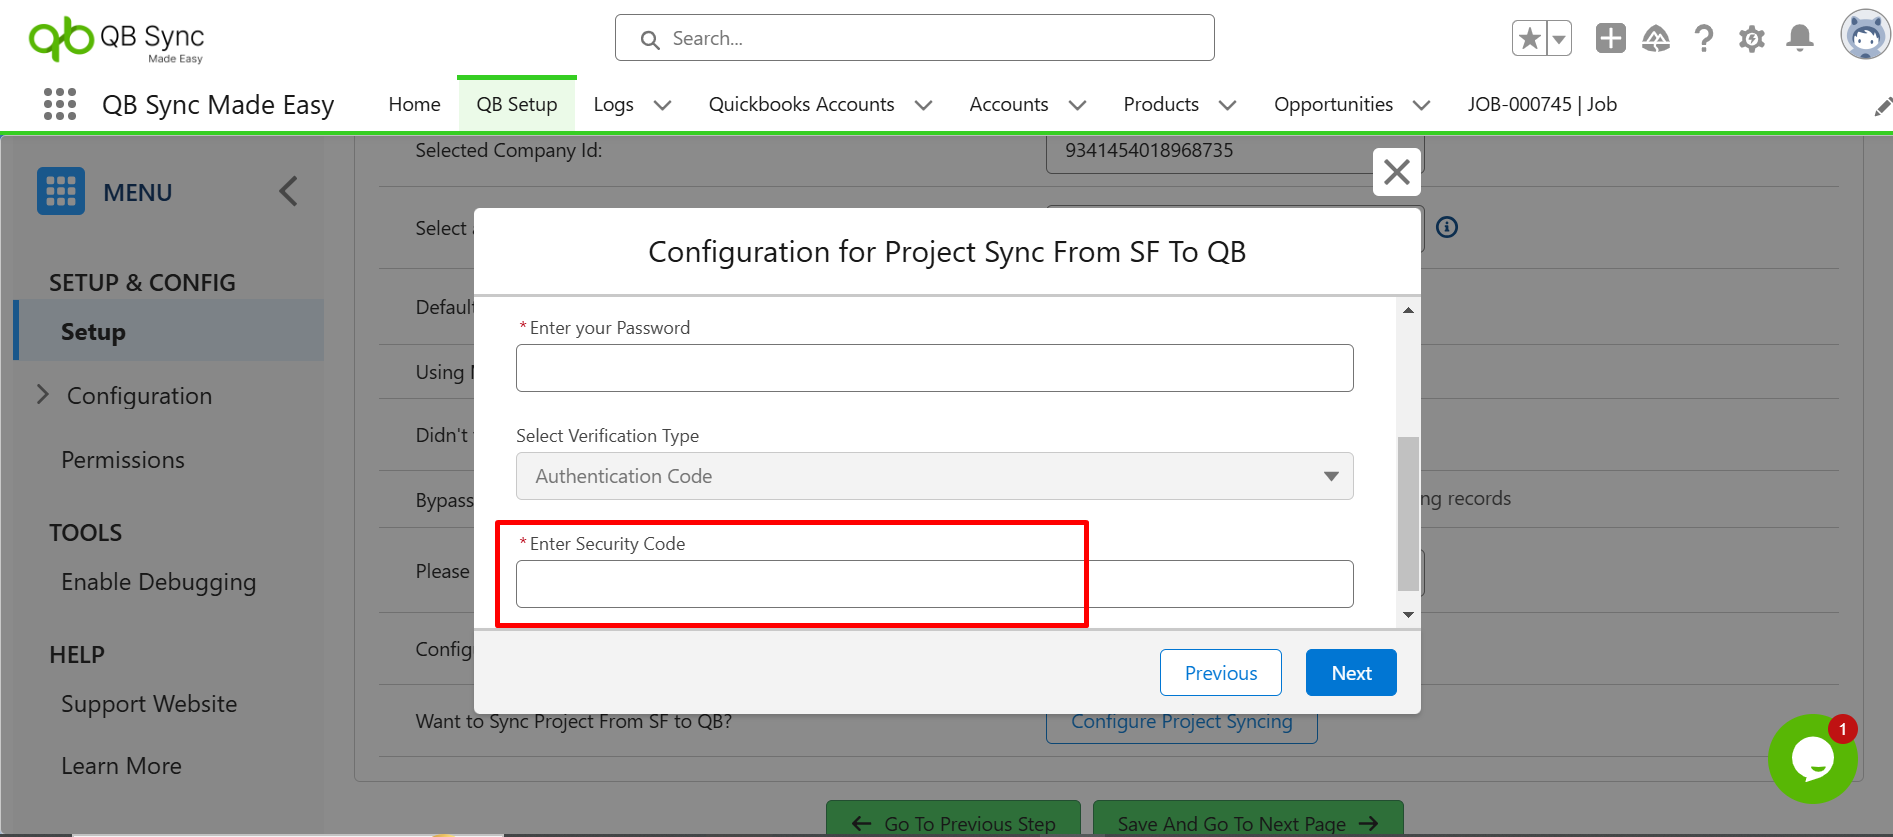Open the Help question mark icon

point(1704,39)
